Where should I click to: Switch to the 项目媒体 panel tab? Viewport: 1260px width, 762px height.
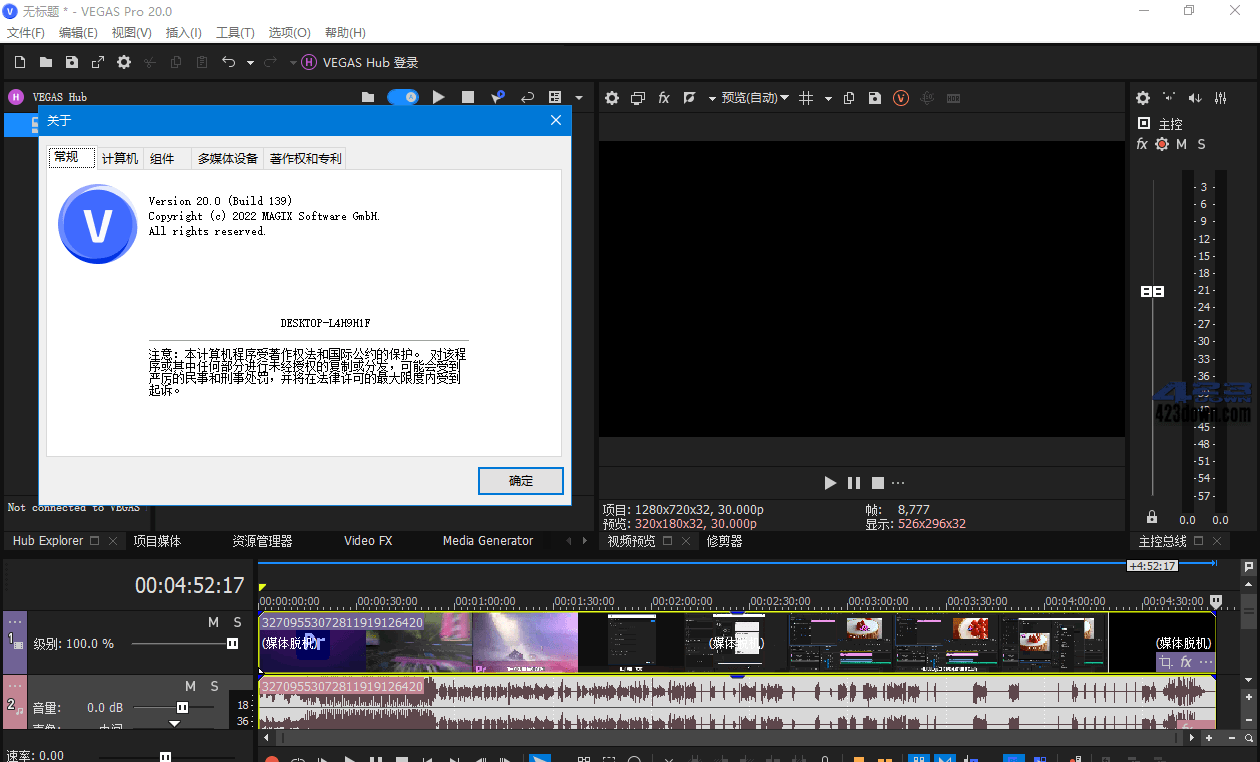coord(157,541)
